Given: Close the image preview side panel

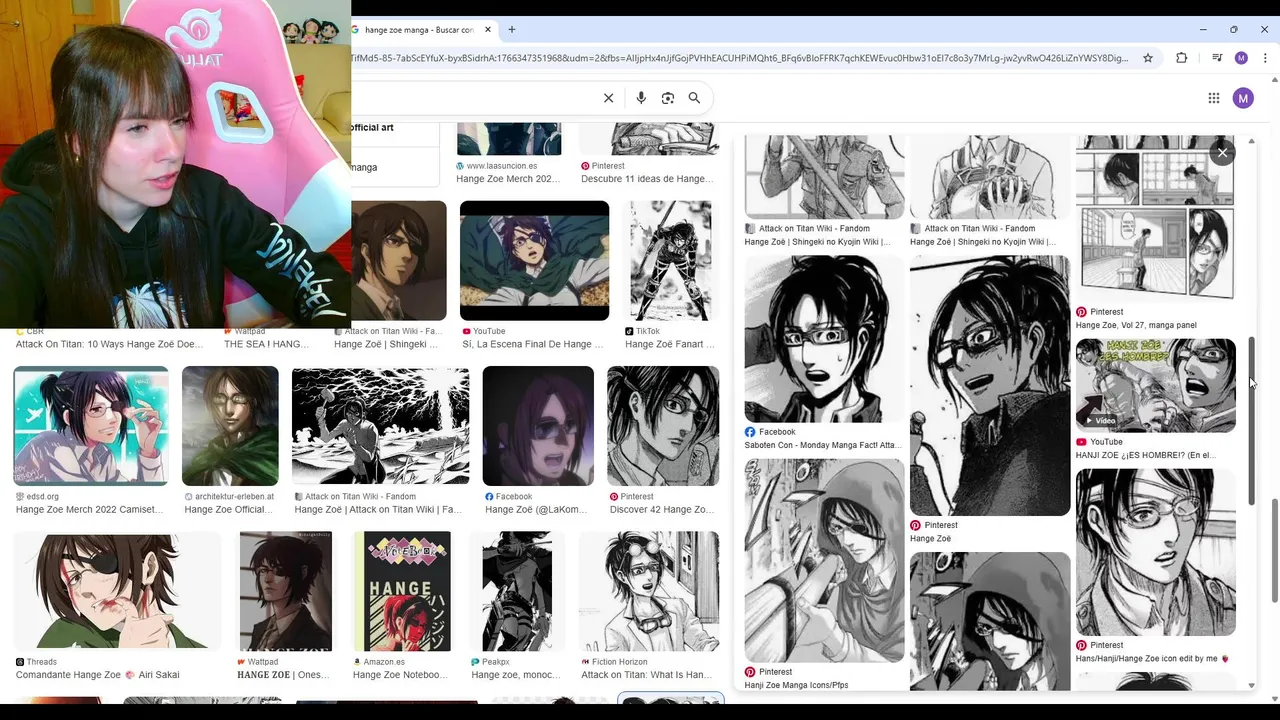Looking at the screenshot, I should point(1222,153).
